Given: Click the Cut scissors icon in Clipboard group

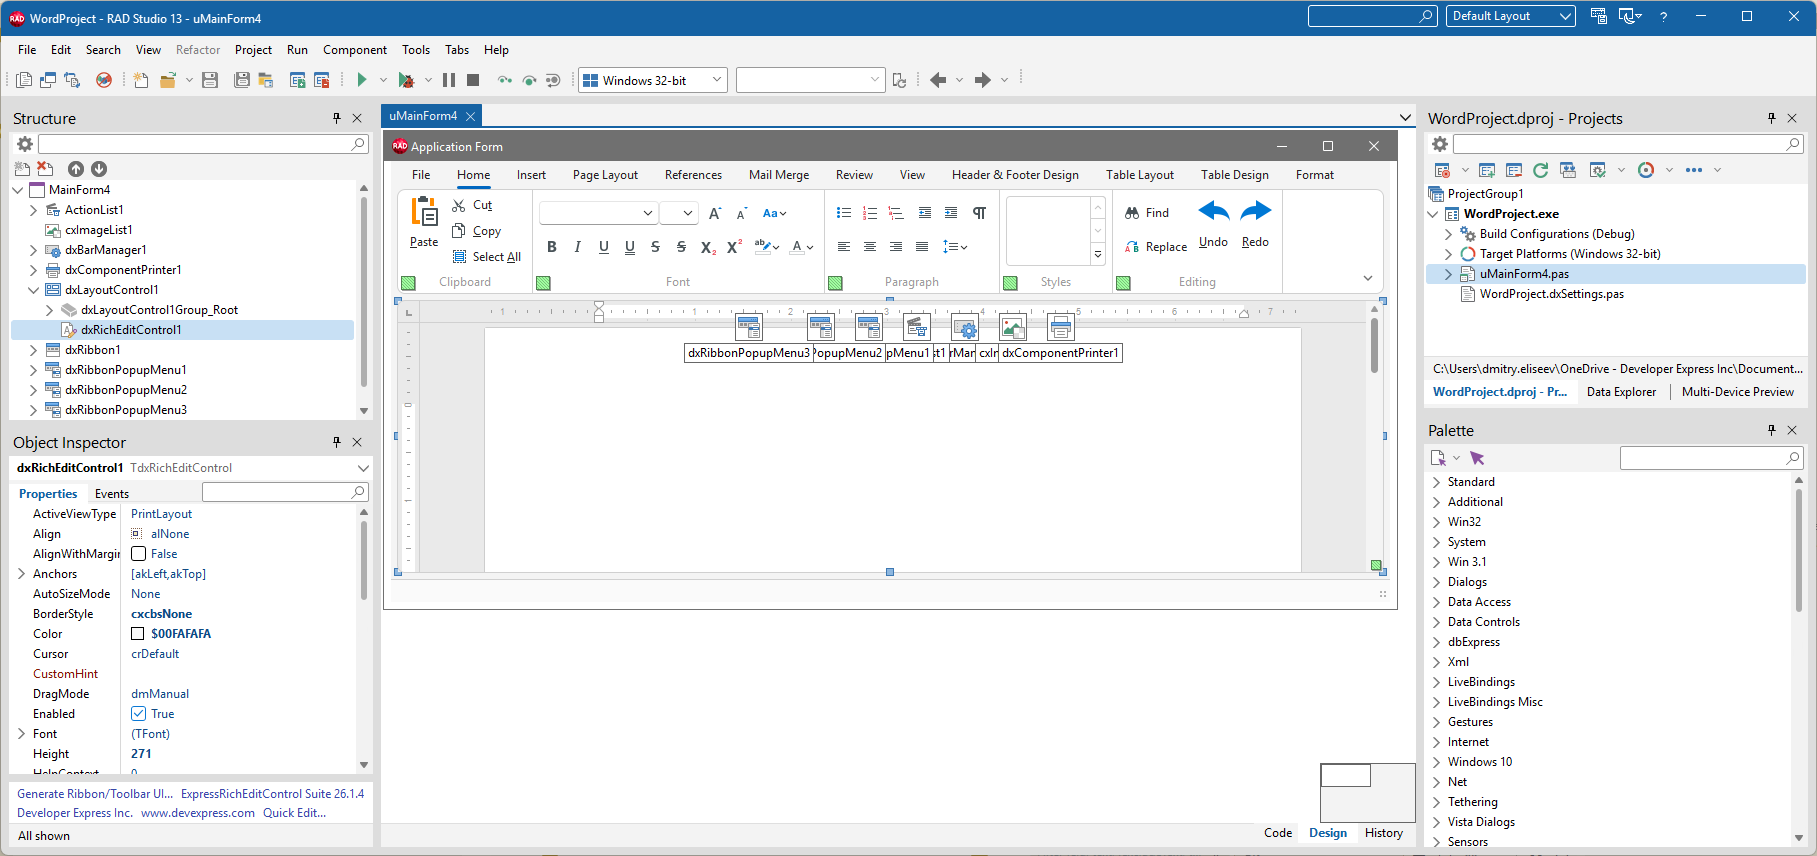Looking at the screenshot, I should coord(459,205).
